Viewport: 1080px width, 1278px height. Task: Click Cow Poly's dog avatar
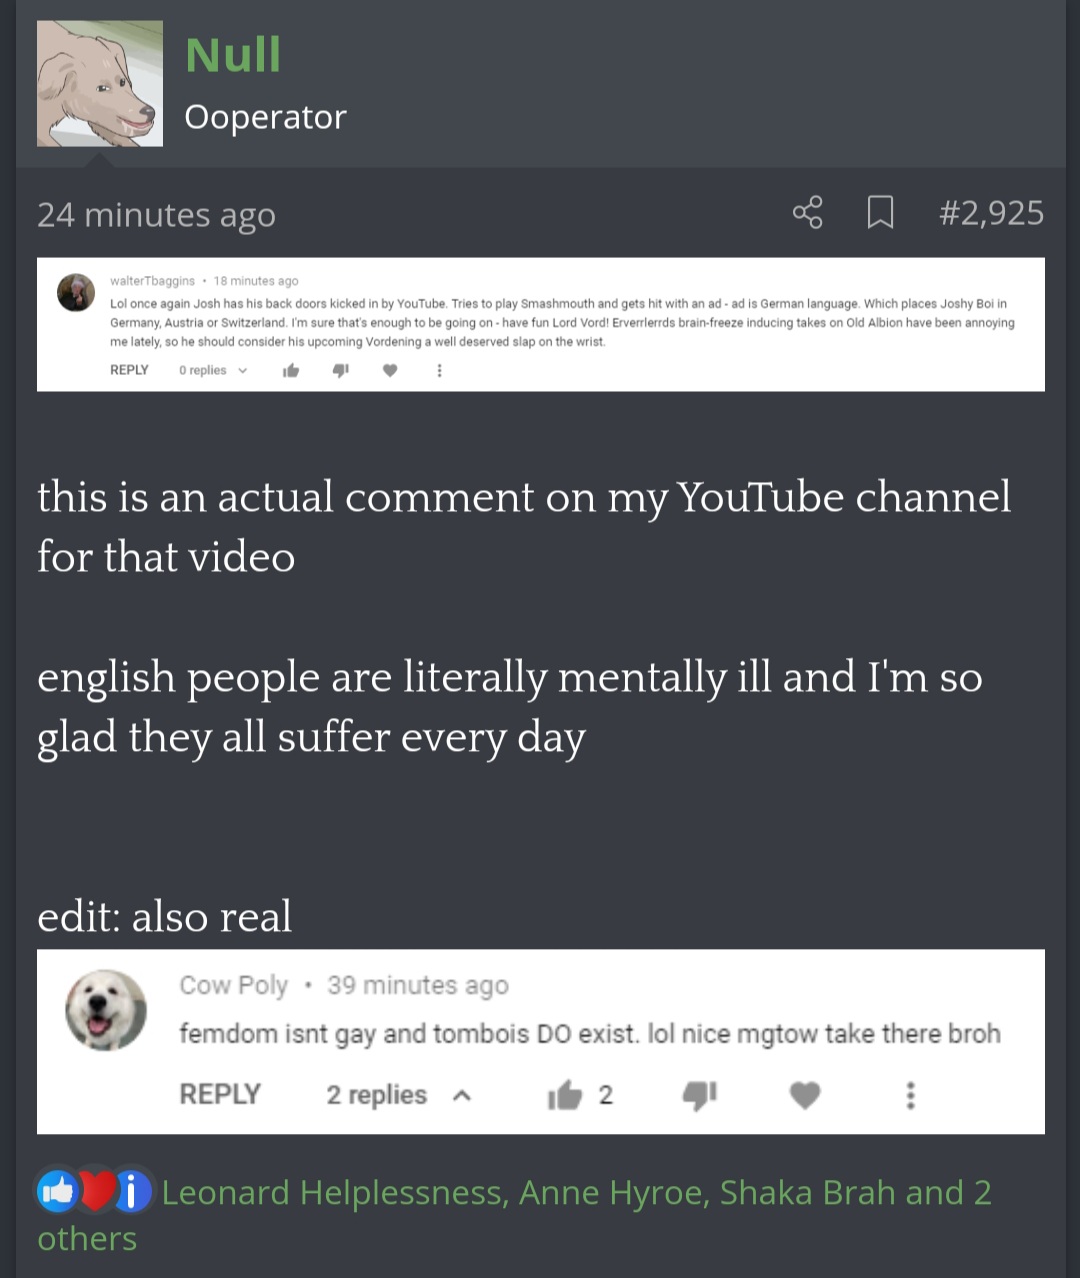106,1010
